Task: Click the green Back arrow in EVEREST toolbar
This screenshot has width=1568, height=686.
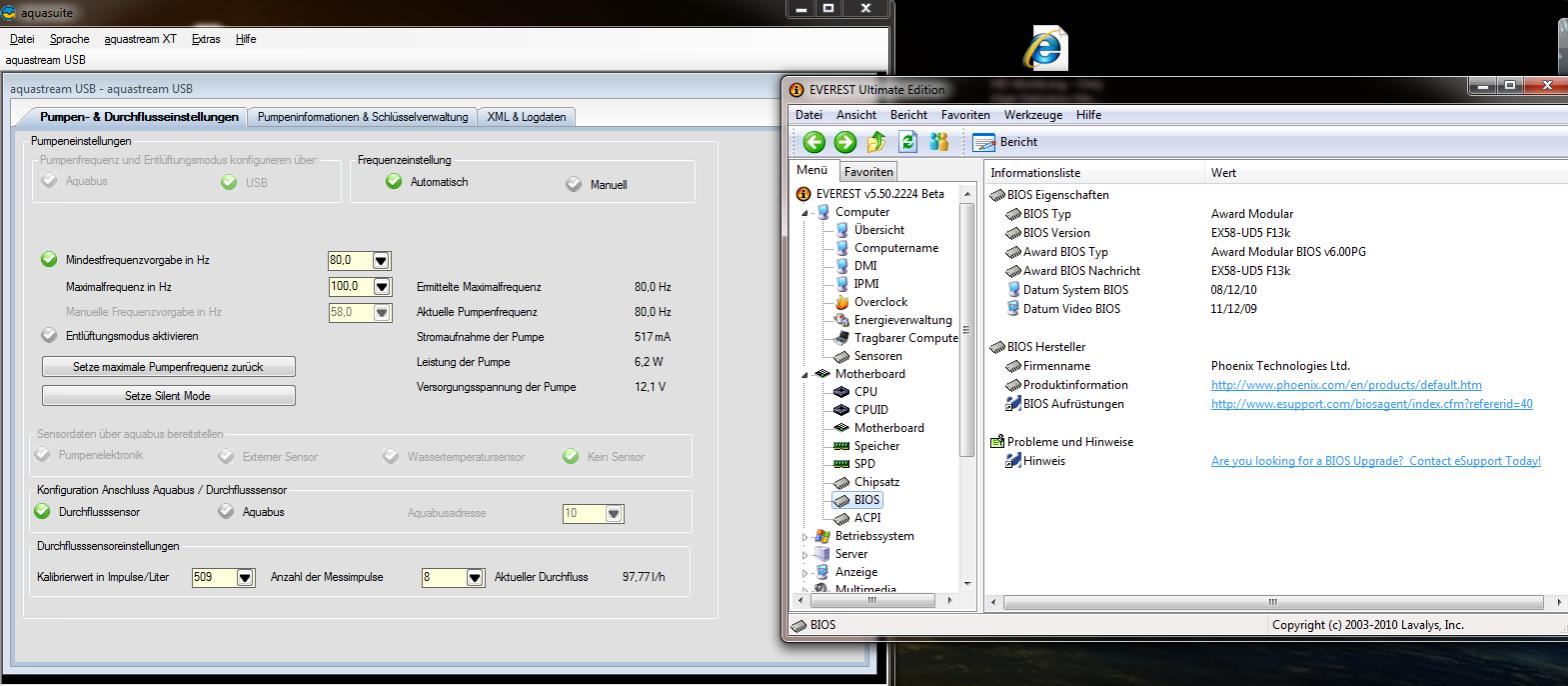Action: 814,142
